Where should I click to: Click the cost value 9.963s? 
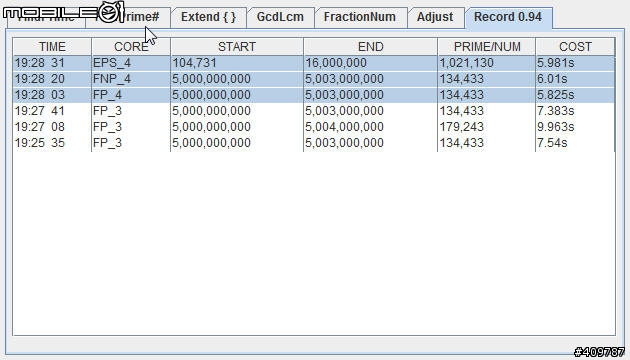pos(575,127)
